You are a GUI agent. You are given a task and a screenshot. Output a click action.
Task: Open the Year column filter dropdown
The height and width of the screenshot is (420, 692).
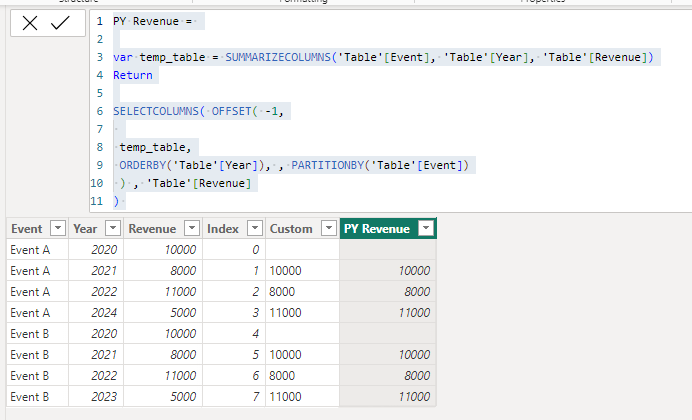pos(113,228)
